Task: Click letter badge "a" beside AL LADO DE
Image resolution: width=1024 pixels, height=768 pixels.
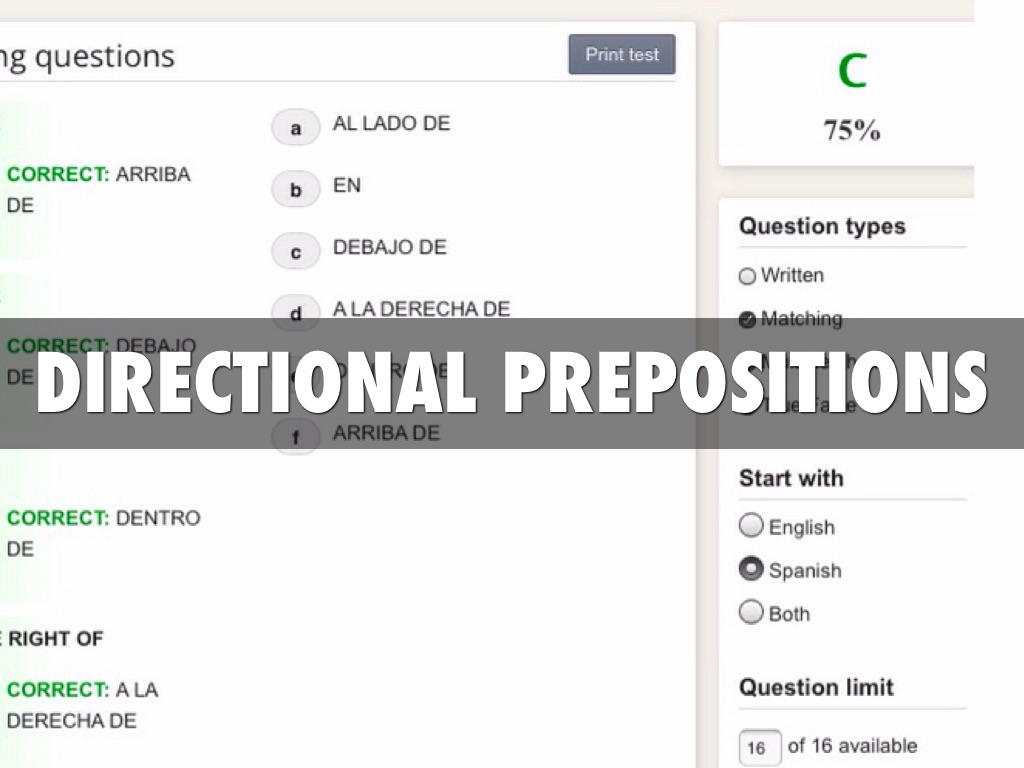Action: coord(295,128)
